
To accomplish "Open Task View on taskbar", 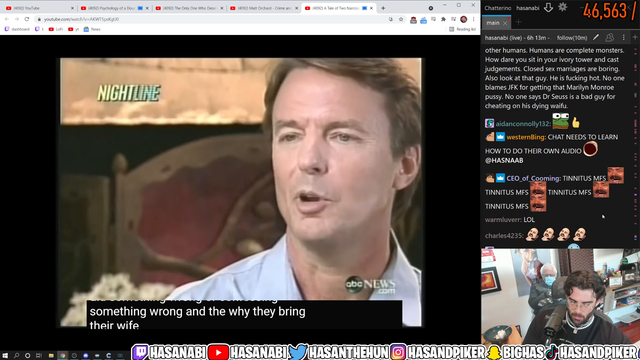I will (39, 356).
